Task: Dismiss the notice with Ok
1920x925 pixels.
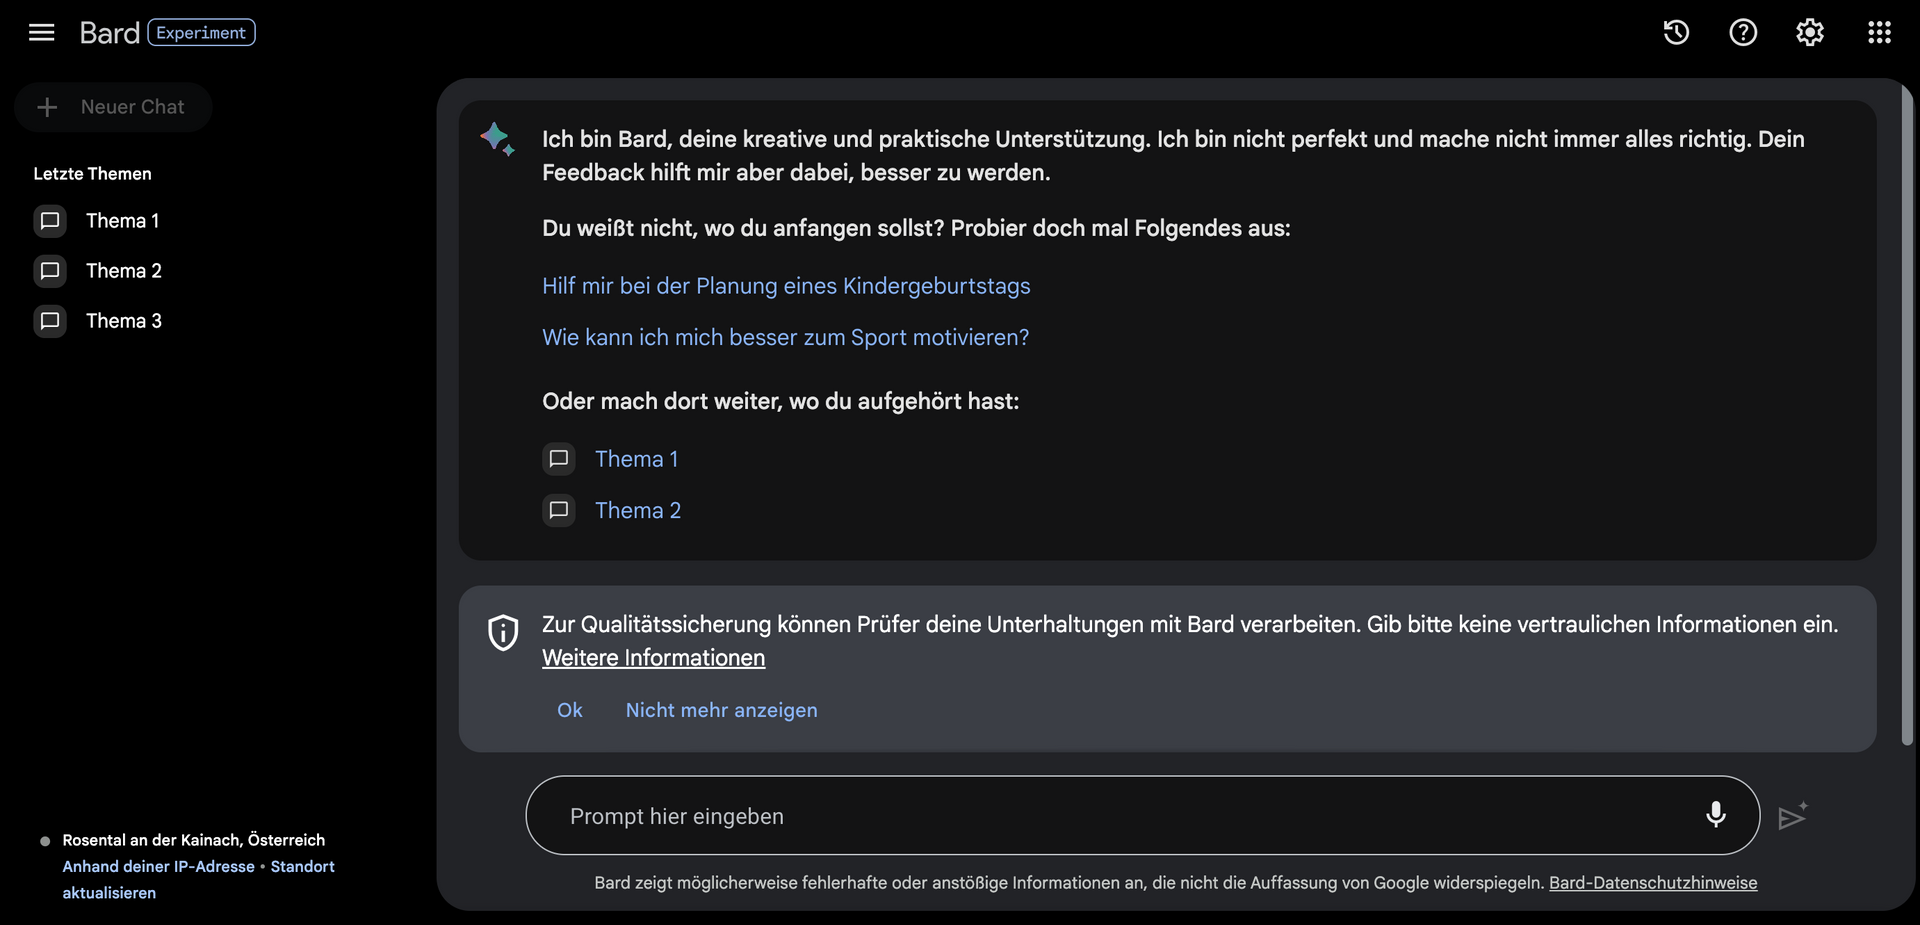Action: [570, 710]
